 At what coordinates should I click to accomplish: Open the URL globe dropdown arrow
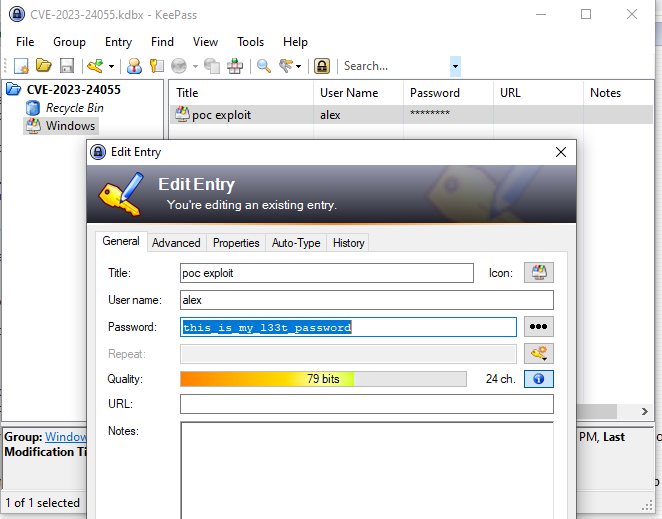(x=195, y=66)
